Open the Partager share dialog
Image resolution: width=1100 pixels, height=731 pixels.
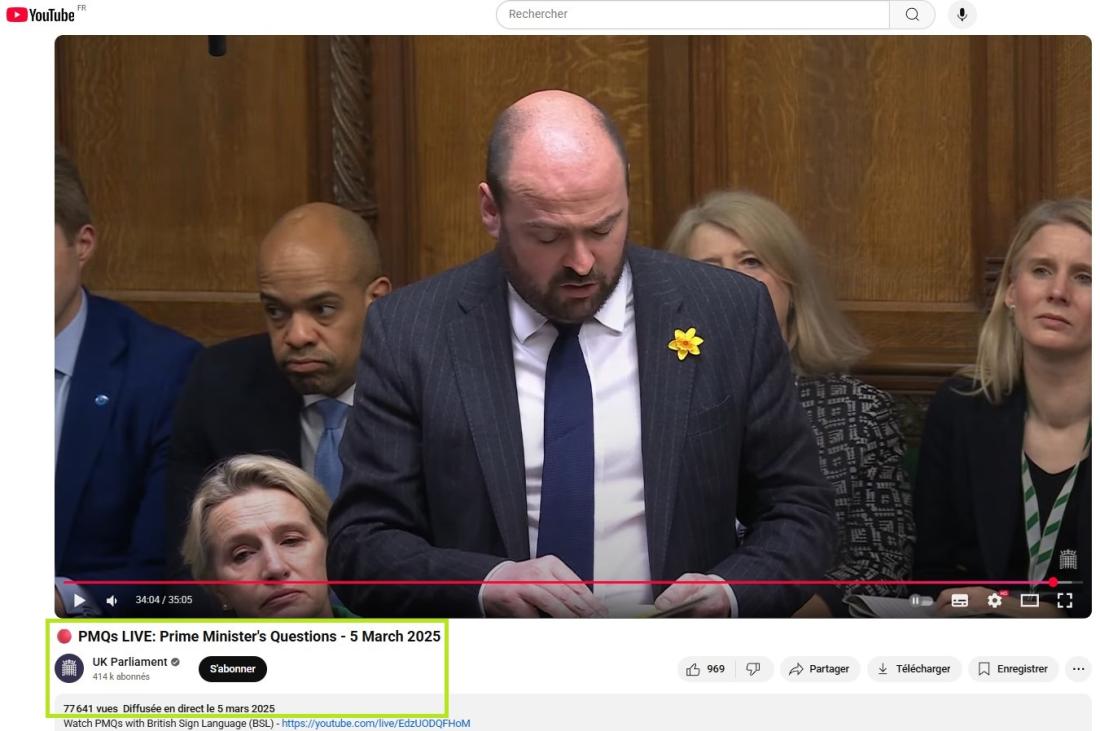pos(820,669)
